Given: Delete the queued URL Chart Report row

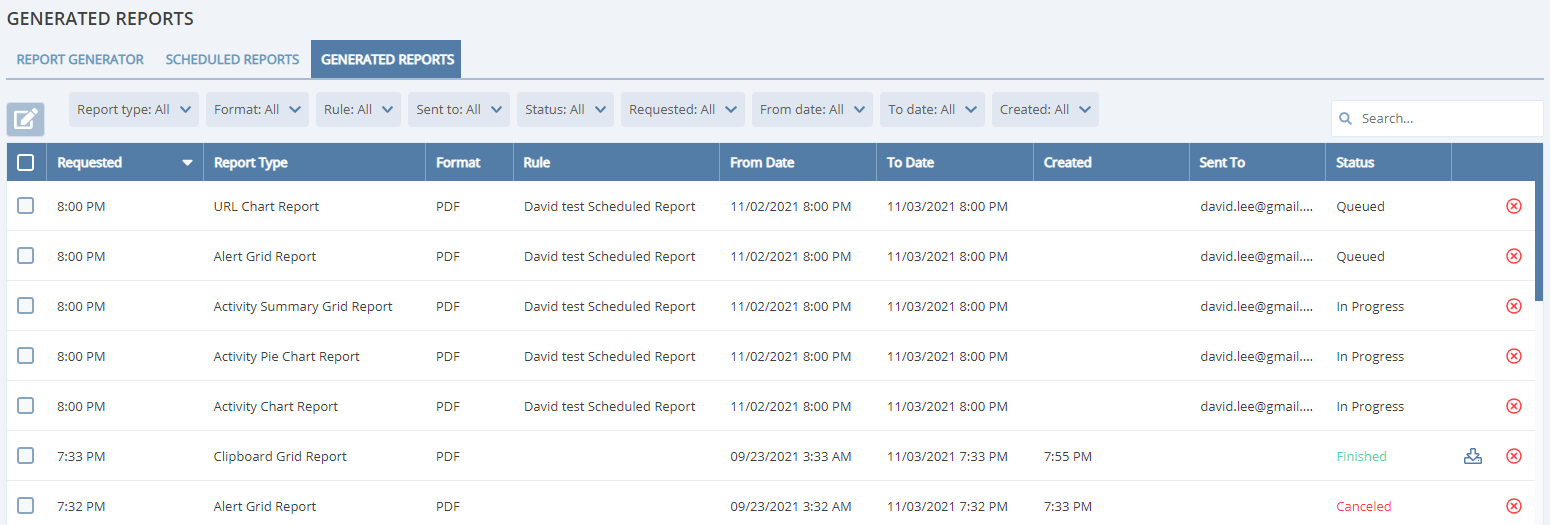Looking at the screenshot, I should (x=1513, y=206).
